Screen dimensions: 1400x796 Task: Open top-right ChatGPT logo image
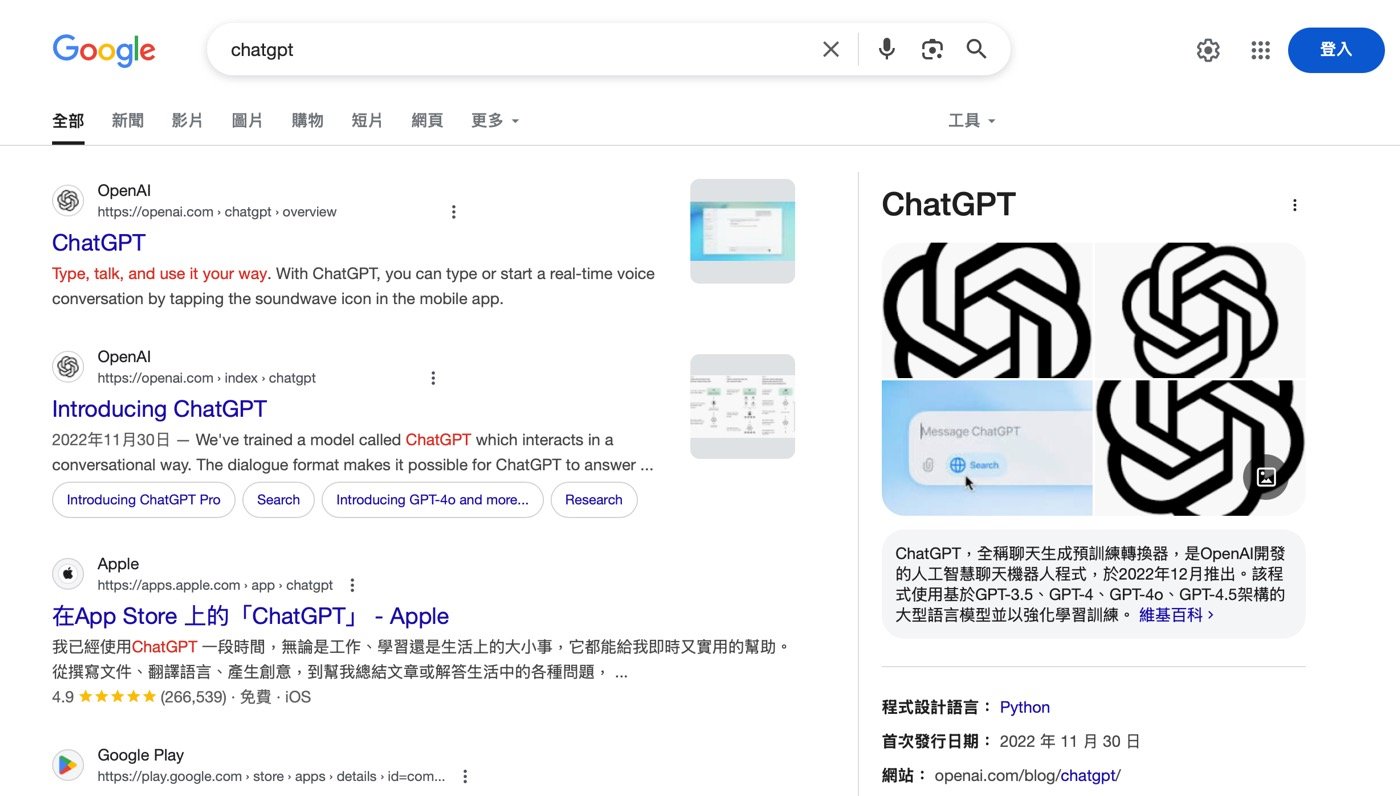click(1201, 310)
